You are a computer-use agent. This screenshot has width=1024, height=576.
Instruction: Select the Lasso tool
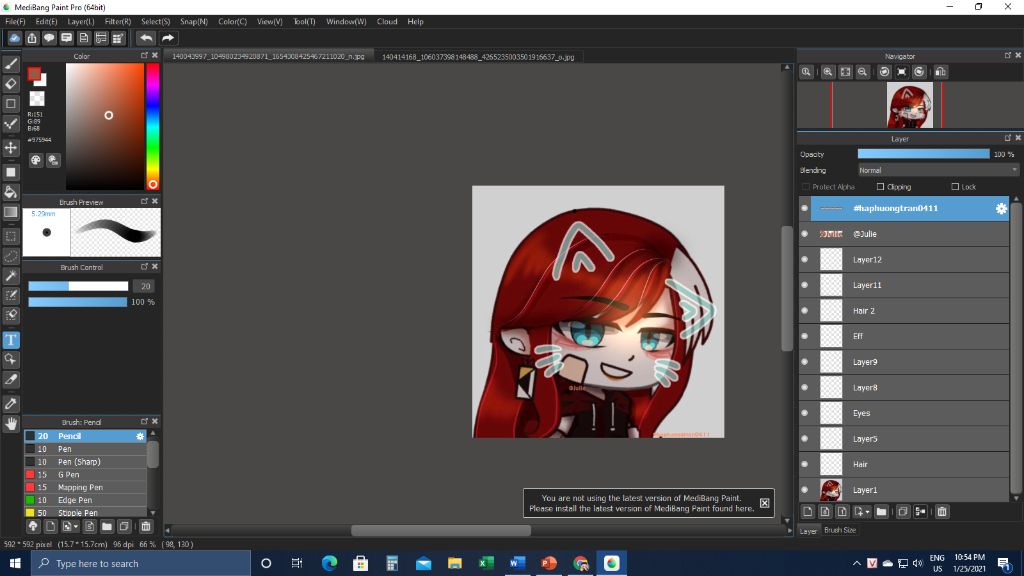click(x=10, y=256)
